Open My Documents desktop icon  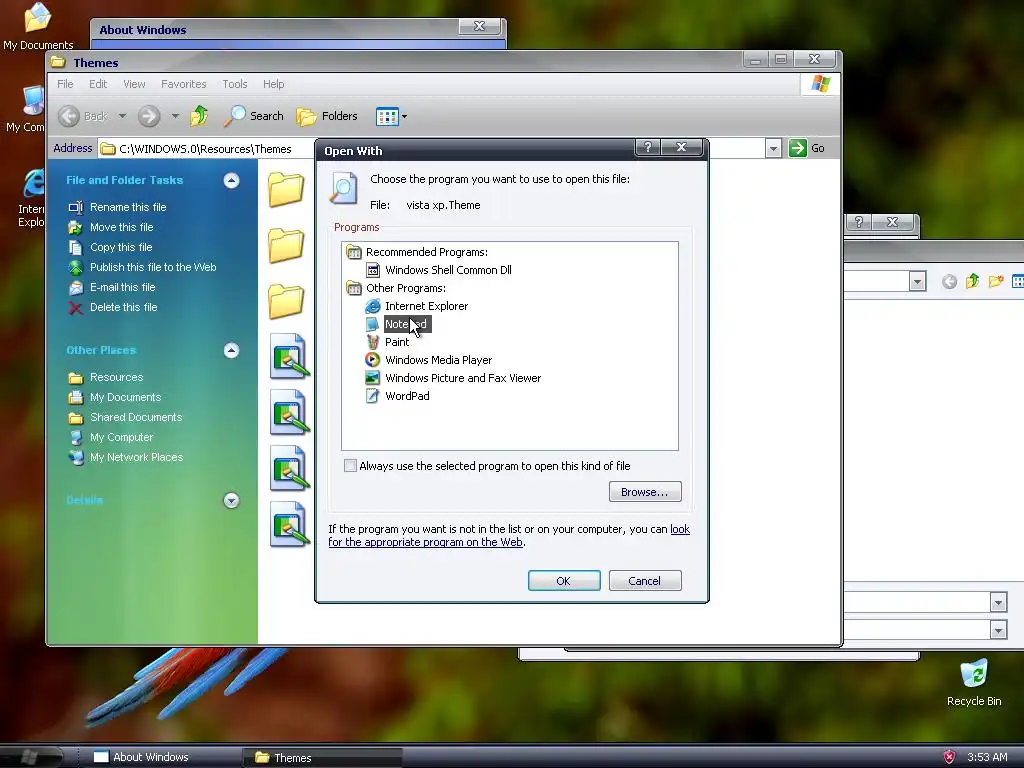coord(38,26)
